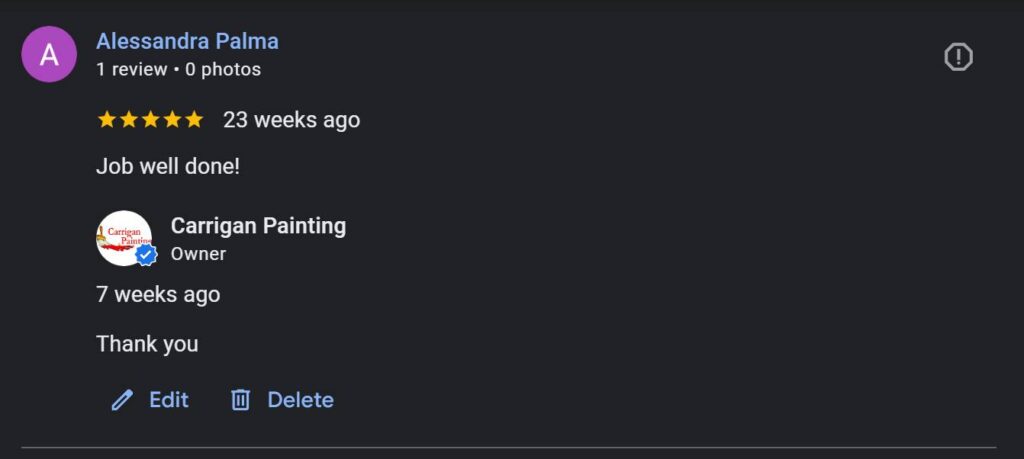Click the pencil icon beside Edit
1024x459 pixels.
click(122, 401)
